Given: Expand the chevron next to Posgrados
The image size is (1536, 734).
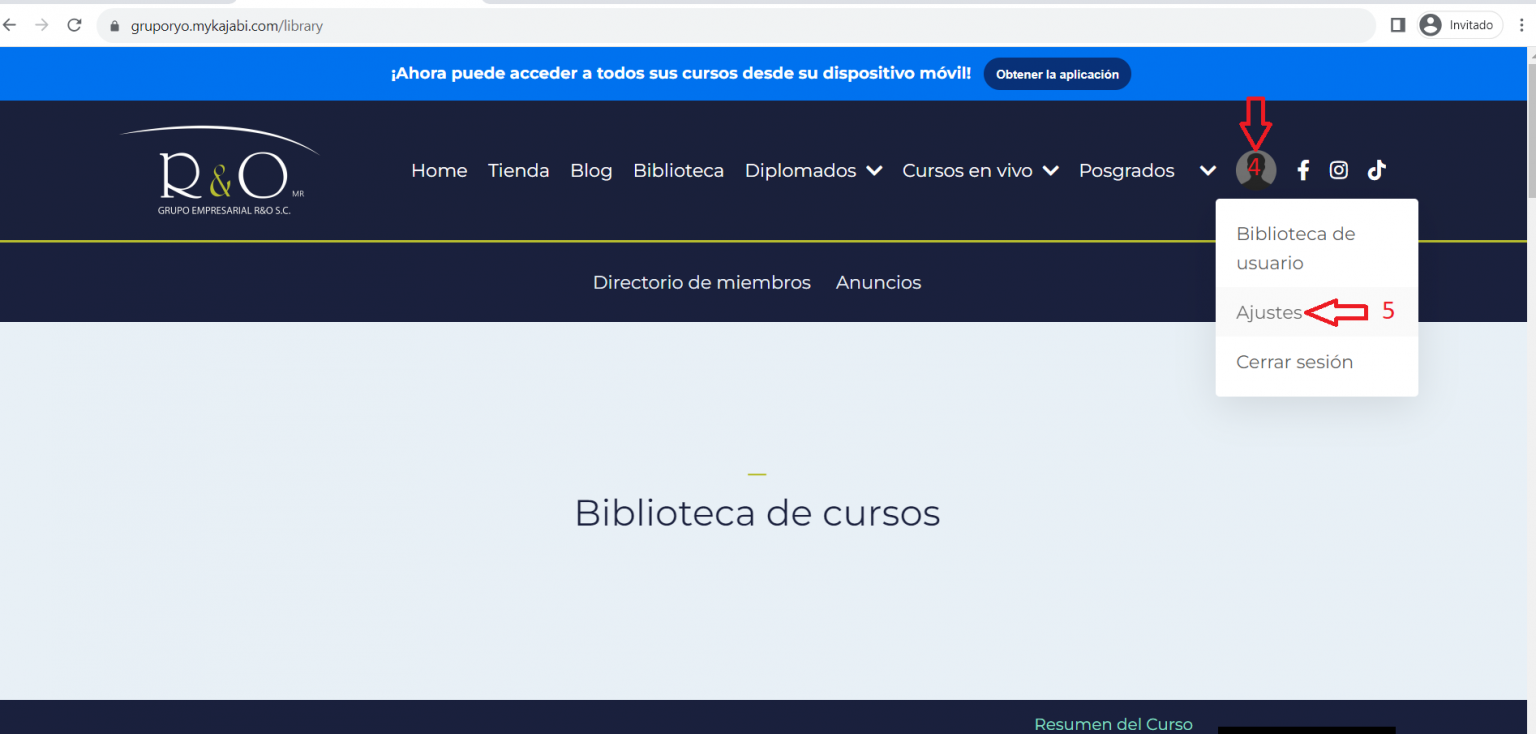Looking at the screenshot, I should pos(1208,171).
